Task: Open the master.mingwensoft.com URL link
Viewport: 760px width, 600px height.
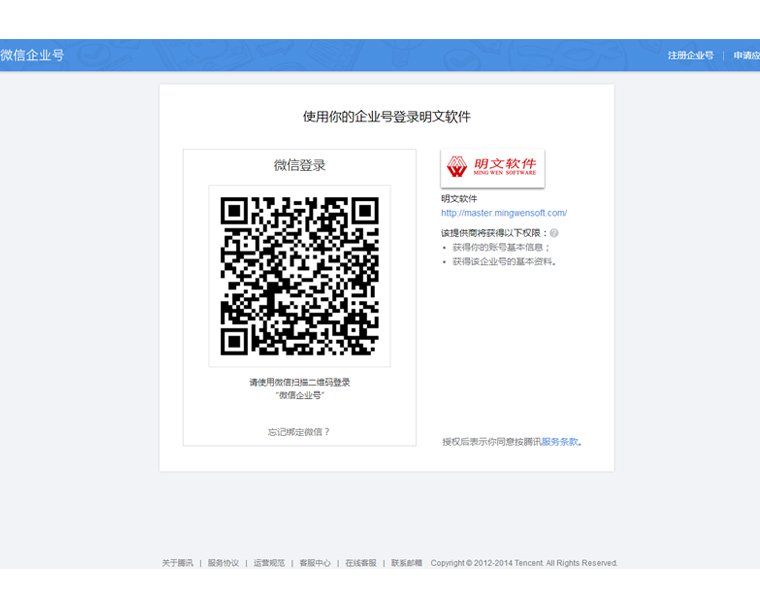Action: click(x=504, y=213)
